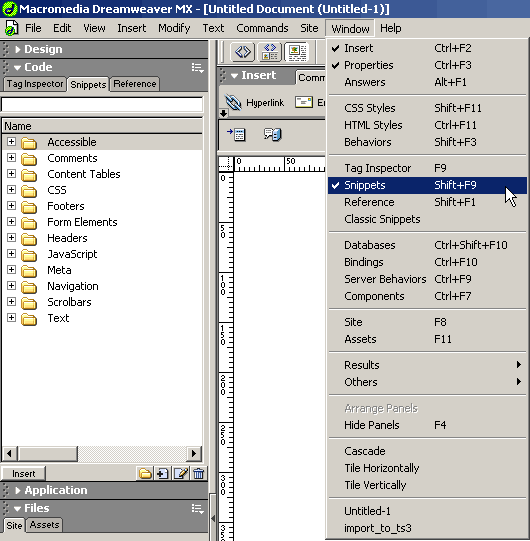The height and width of the screenshot is (541, 530).
Task: Click the Dreamweaver document icon beside File
Action: [11, 28]
